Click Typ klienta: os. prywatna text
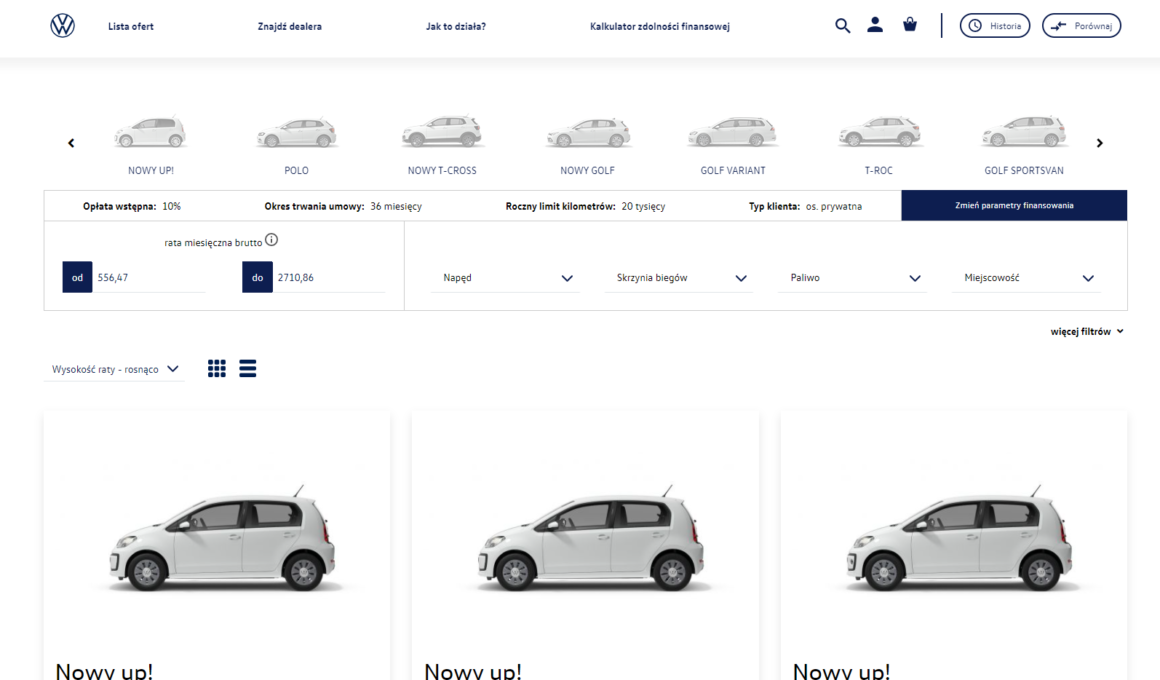 click(x=805, y=206)
